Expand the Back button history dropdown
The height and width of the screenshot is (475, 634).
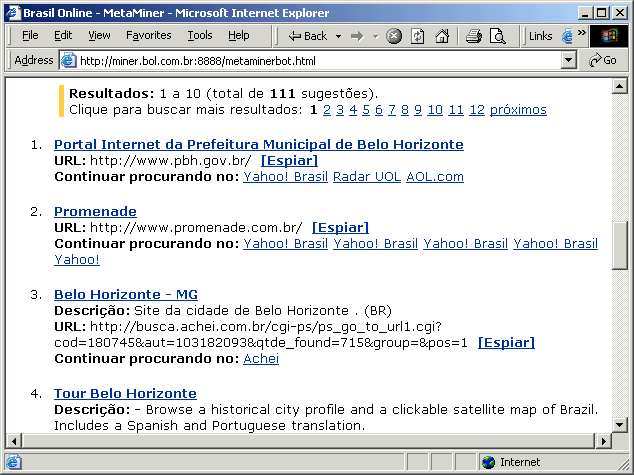point(336,36)
